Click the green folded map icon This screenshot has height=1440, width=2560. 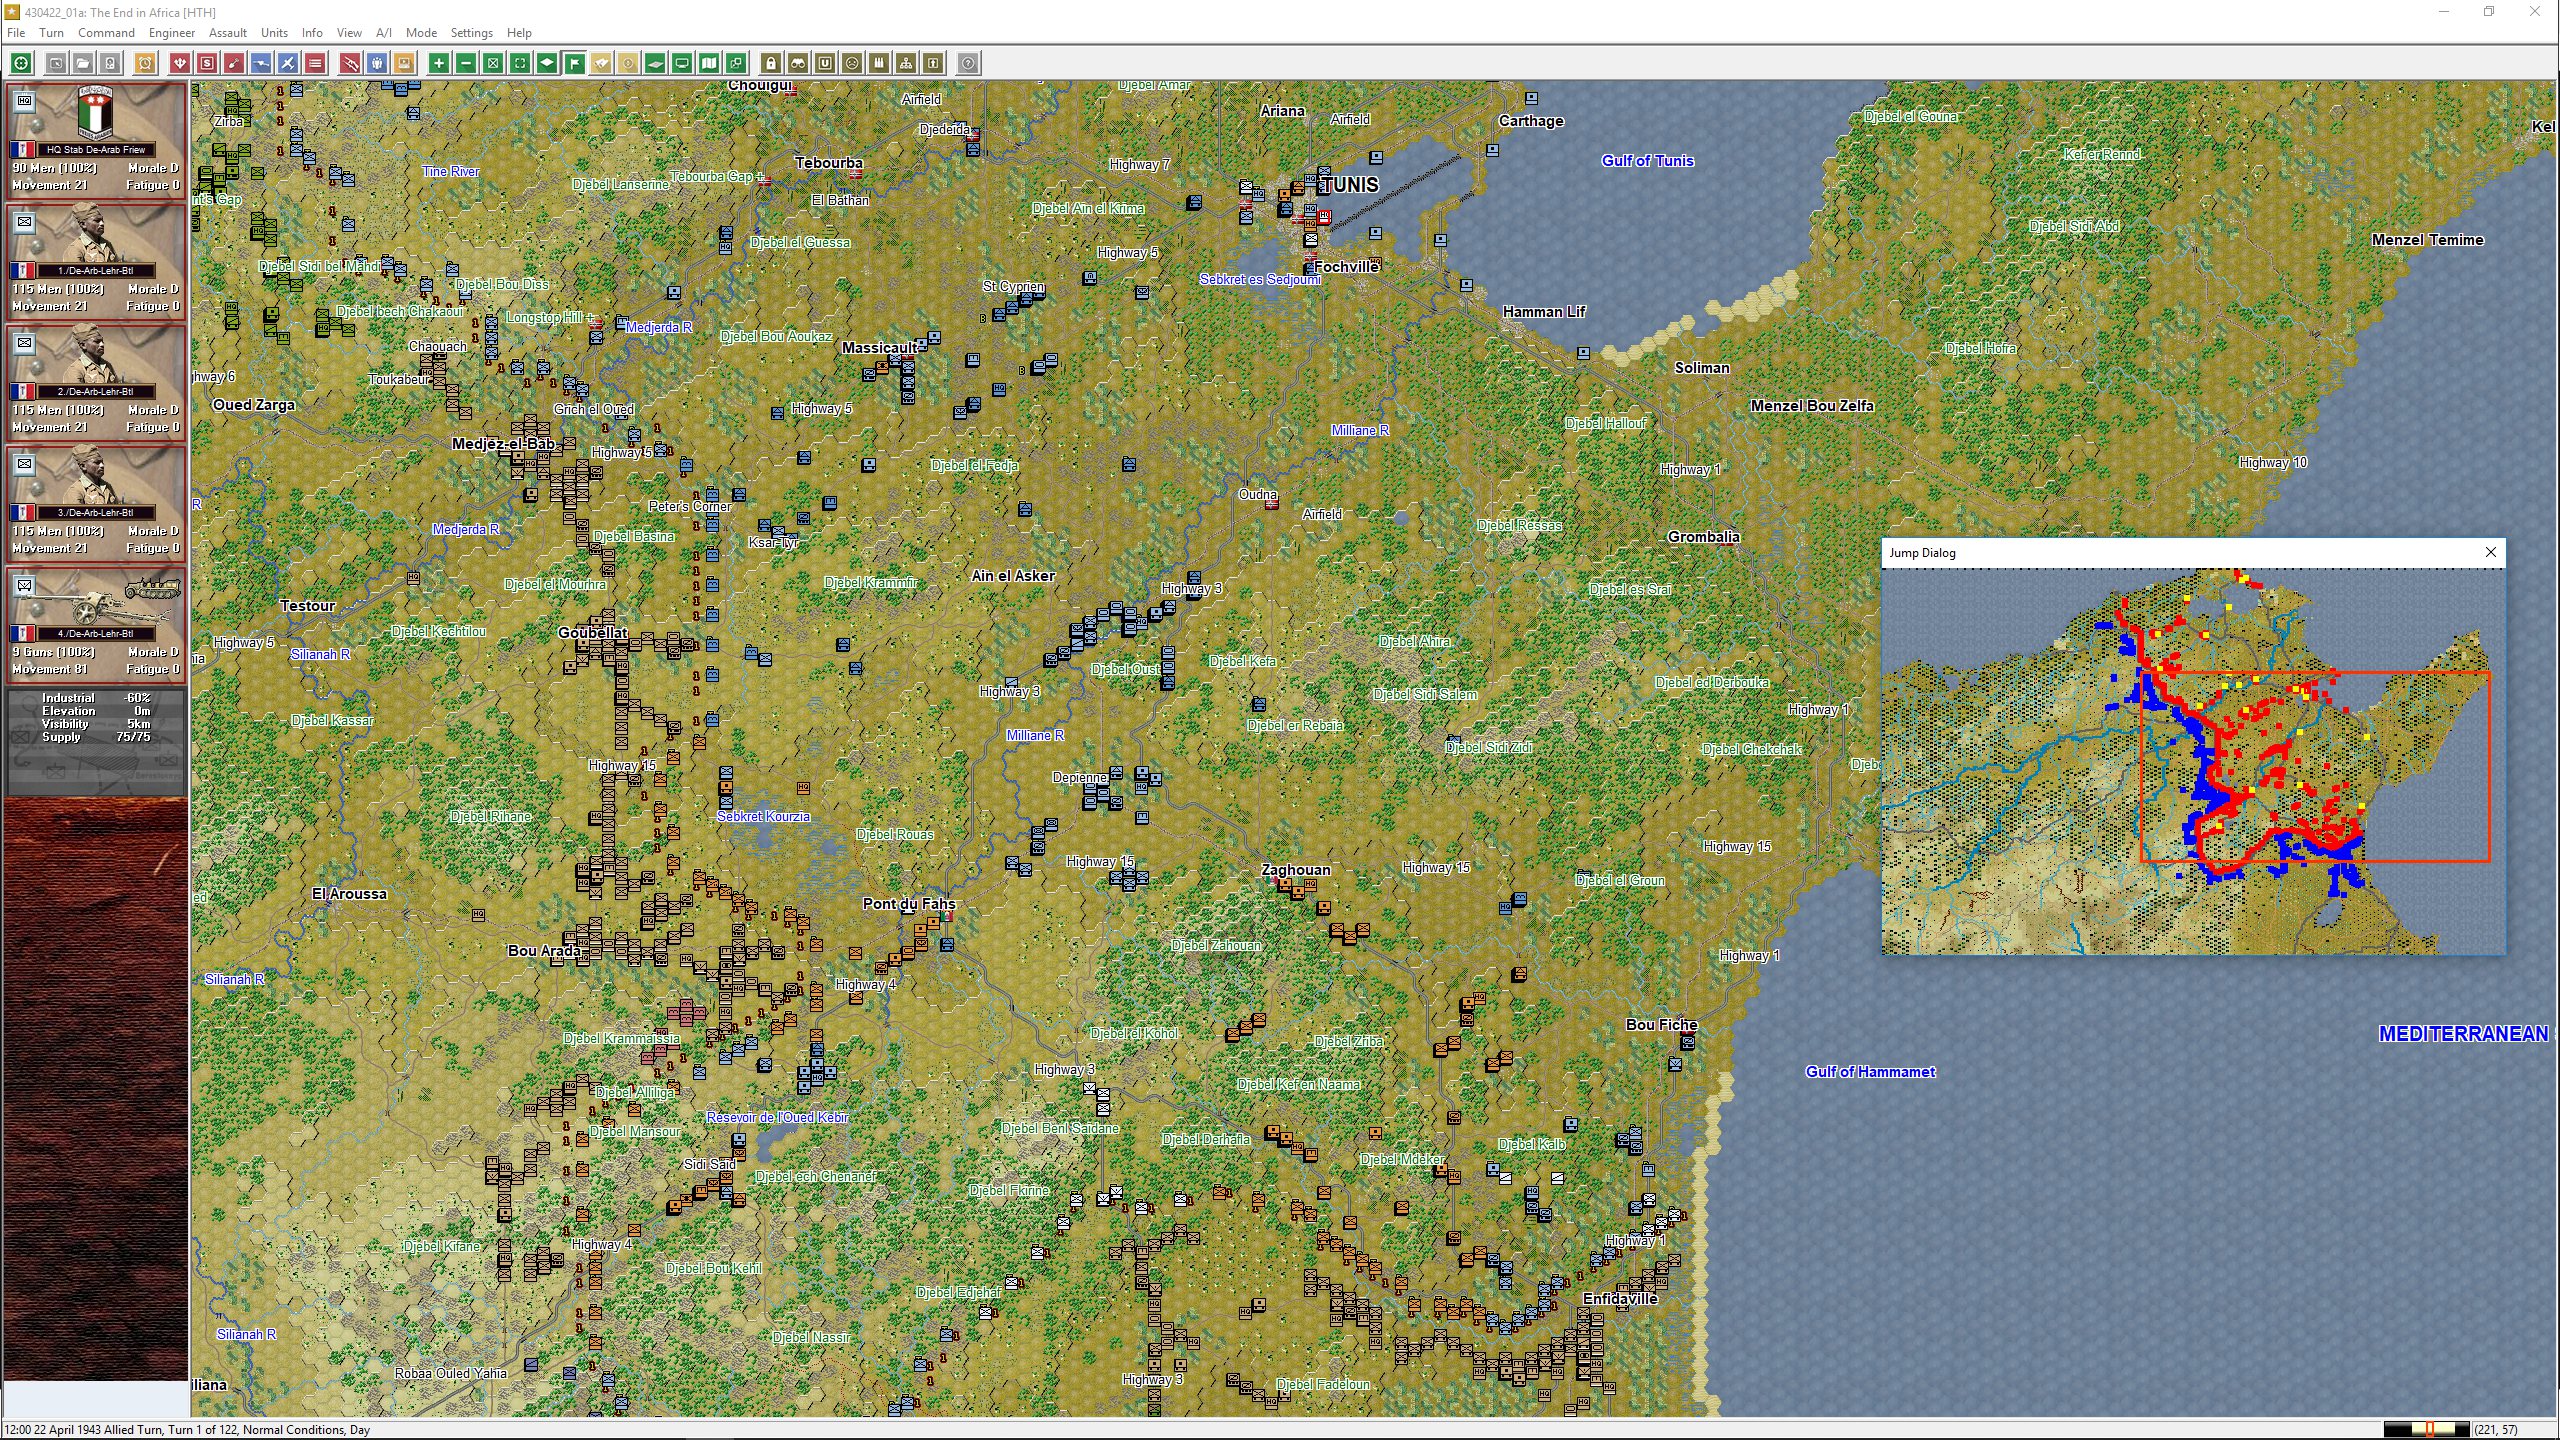tap(709, 63)
